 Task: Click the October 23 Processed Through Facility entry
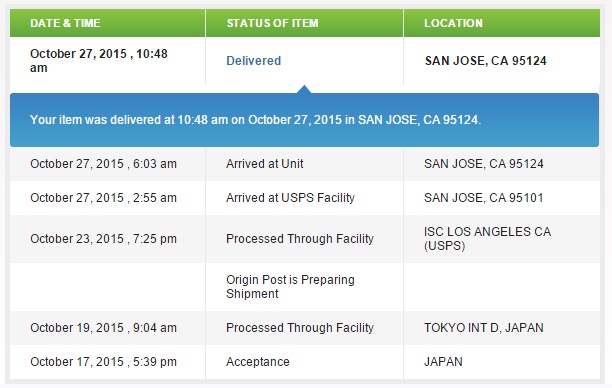coord(300,238)
